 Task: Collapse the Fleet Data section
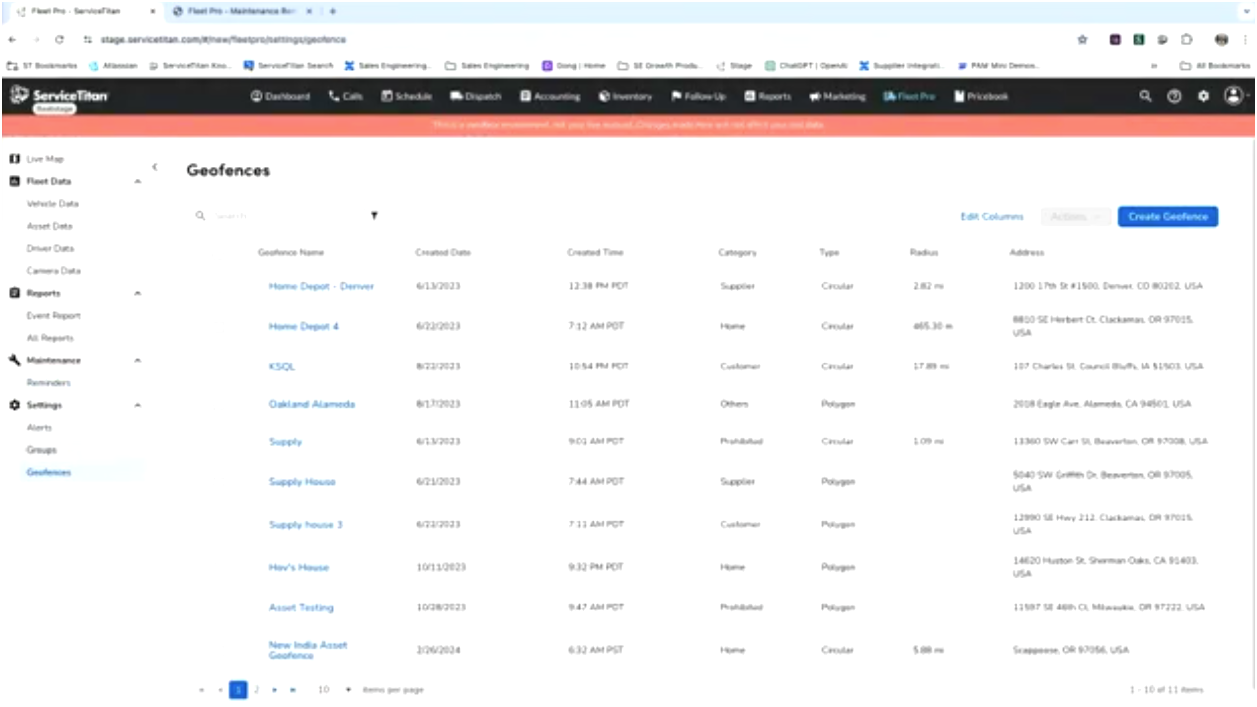(137, 182)
